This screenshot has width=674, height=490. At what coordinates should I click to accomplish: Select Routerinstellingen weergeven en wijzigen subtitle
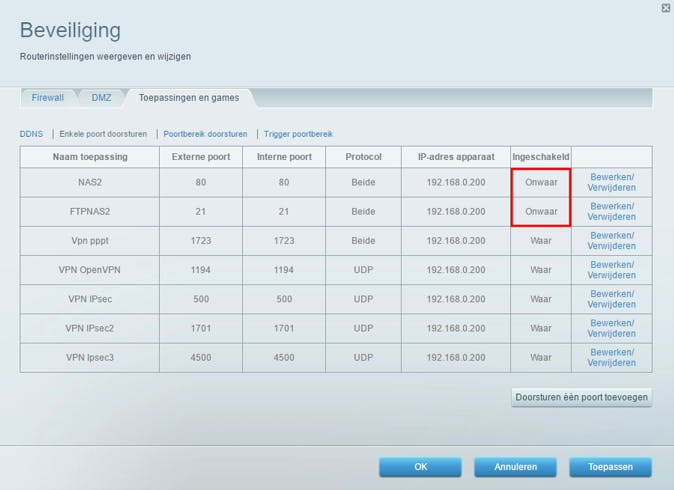(x=105, y=56)
